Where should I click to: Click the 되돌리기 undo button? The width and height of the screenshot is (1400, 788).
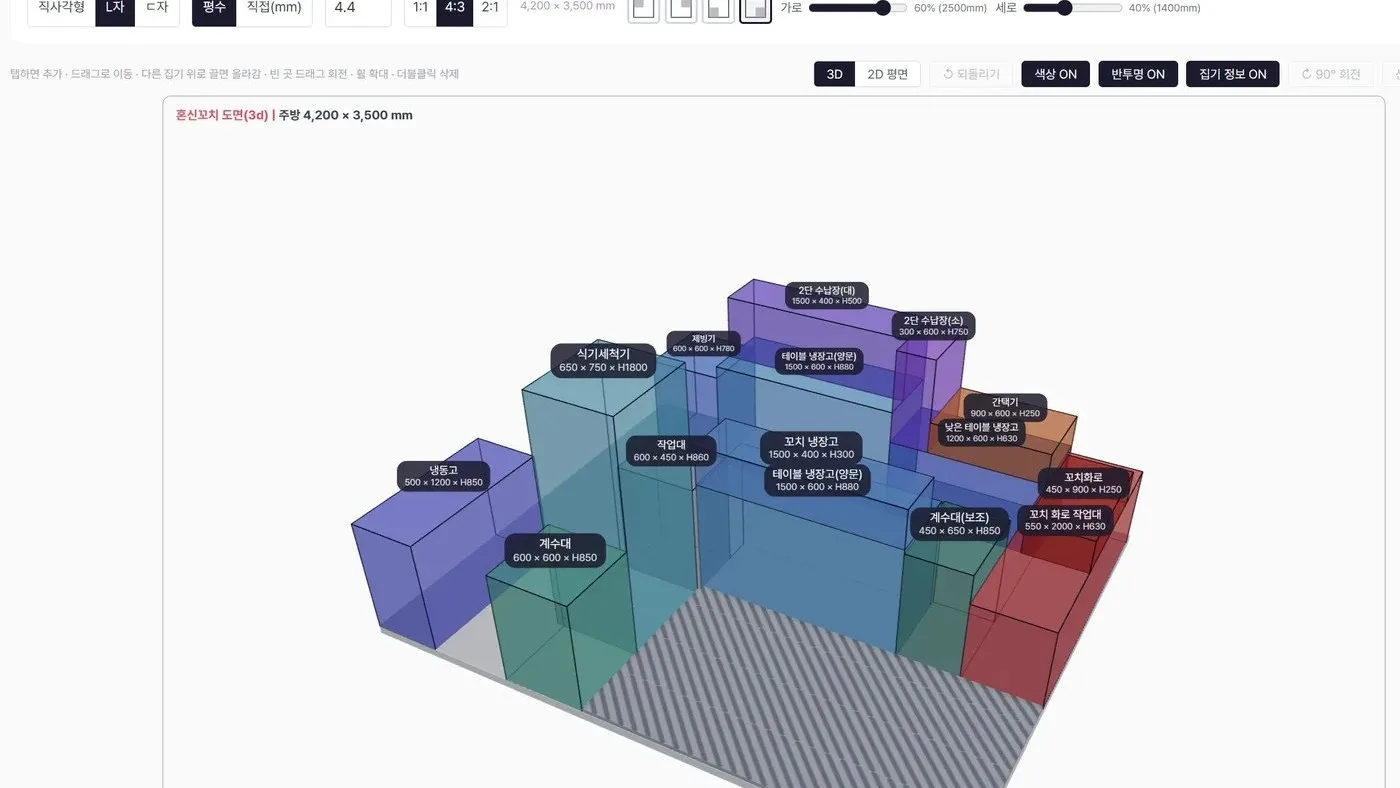tap(971, 74)
